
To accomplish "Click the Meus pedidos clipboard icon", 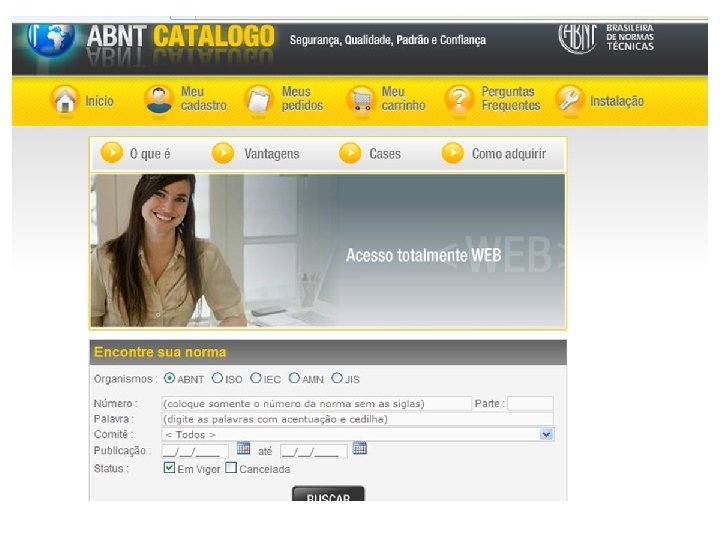I will pos(259,99).
